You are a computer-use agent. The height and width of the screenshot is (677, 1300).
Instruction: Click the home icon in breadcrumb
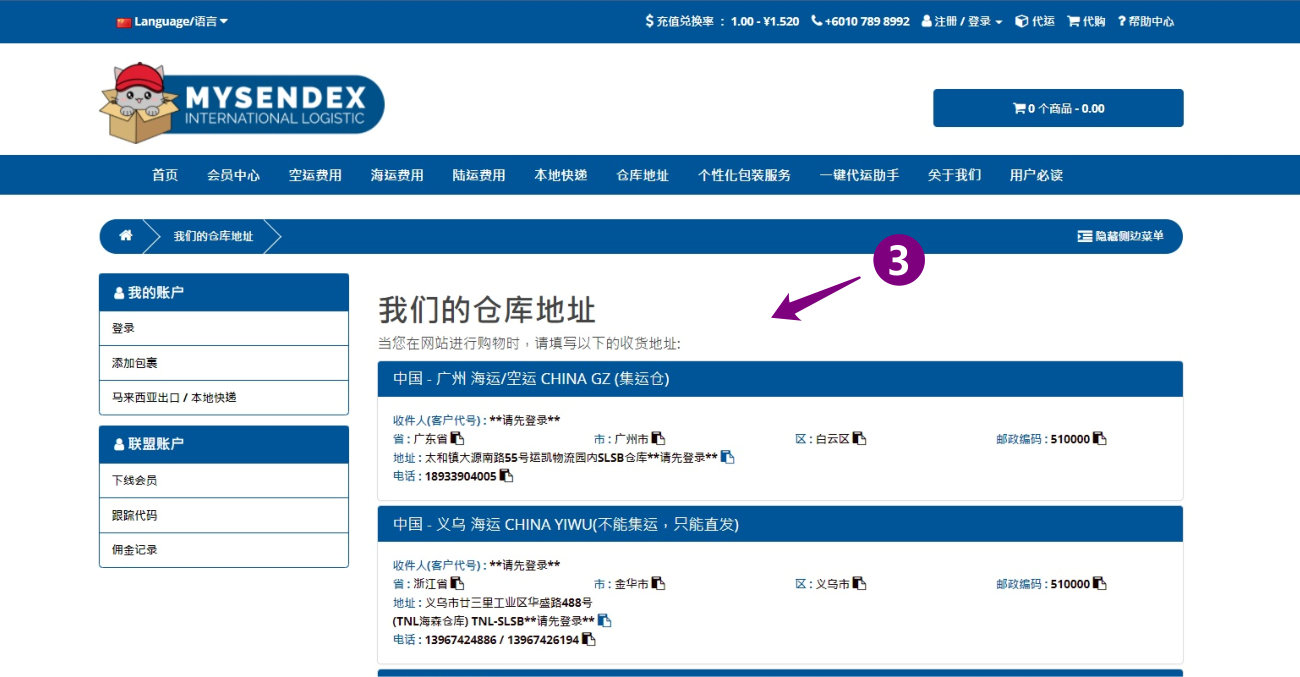point(125,236)
